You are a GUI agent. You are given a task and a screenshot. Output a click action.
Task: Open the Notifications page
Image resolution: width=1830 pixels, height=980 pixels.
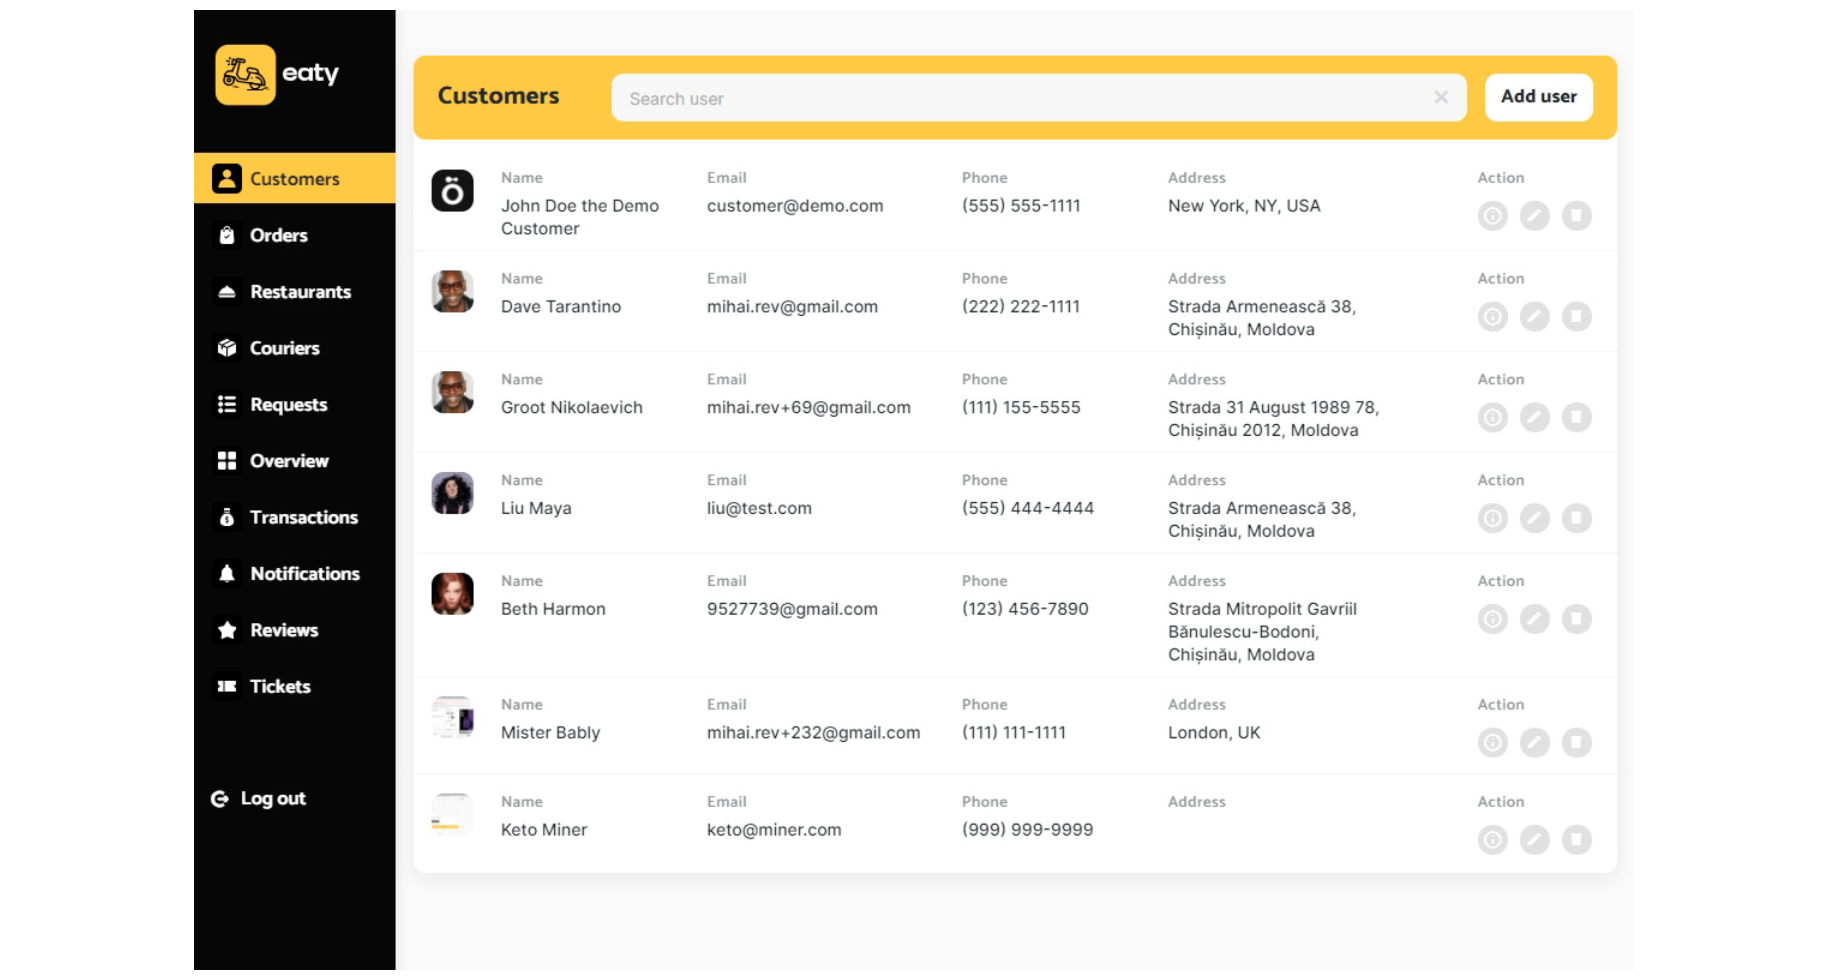(304, 574)
